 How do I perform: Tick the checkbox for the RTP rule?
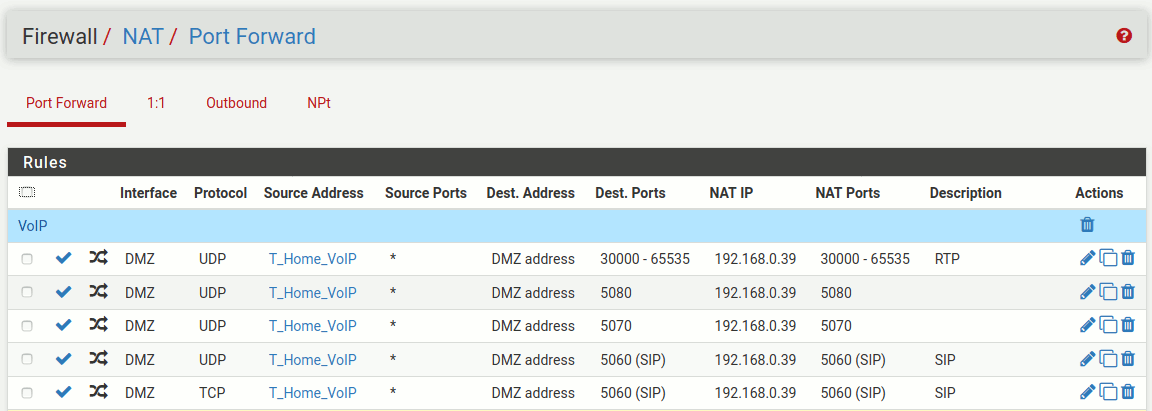tap(27, 259)
